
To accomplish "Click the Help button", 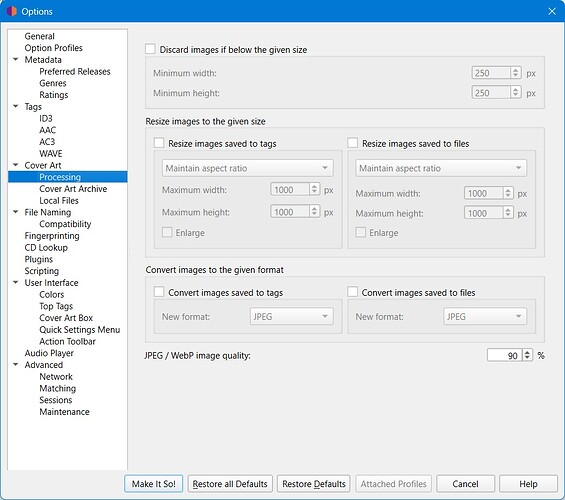I will [528, 483].
